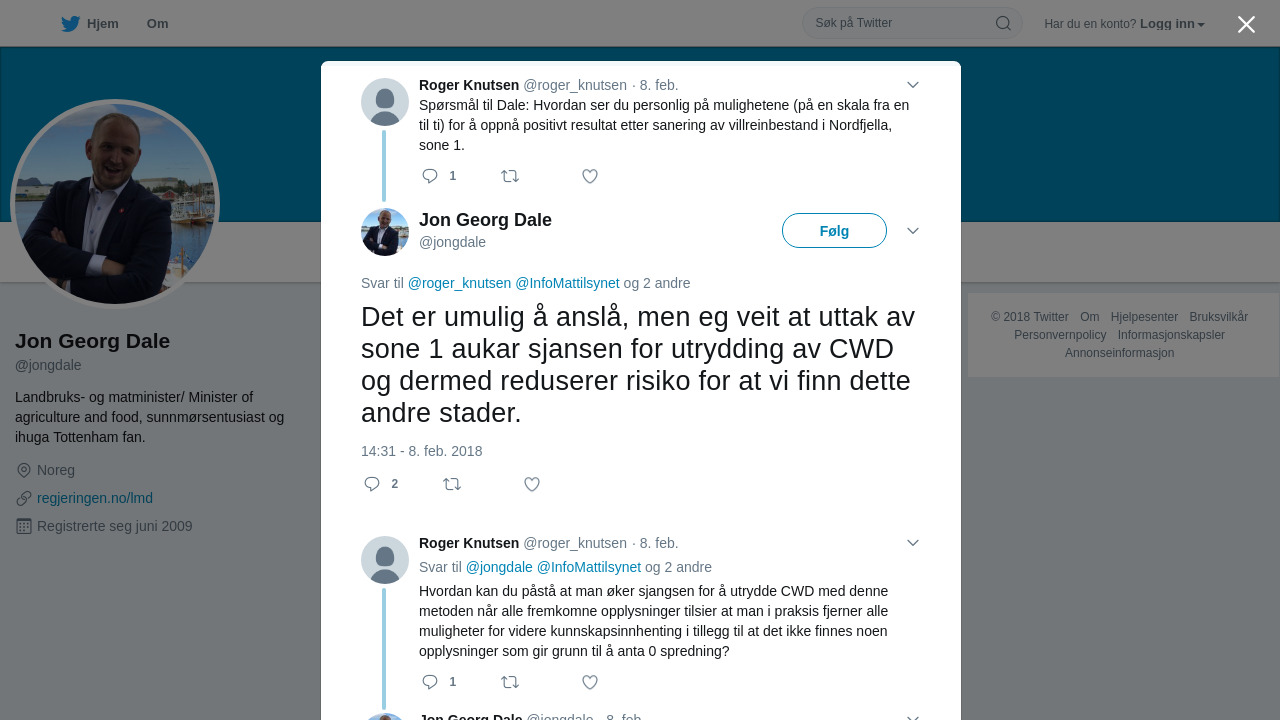
Task: Like Roger Knutsen's first tweet
Action: click(590, 176)
